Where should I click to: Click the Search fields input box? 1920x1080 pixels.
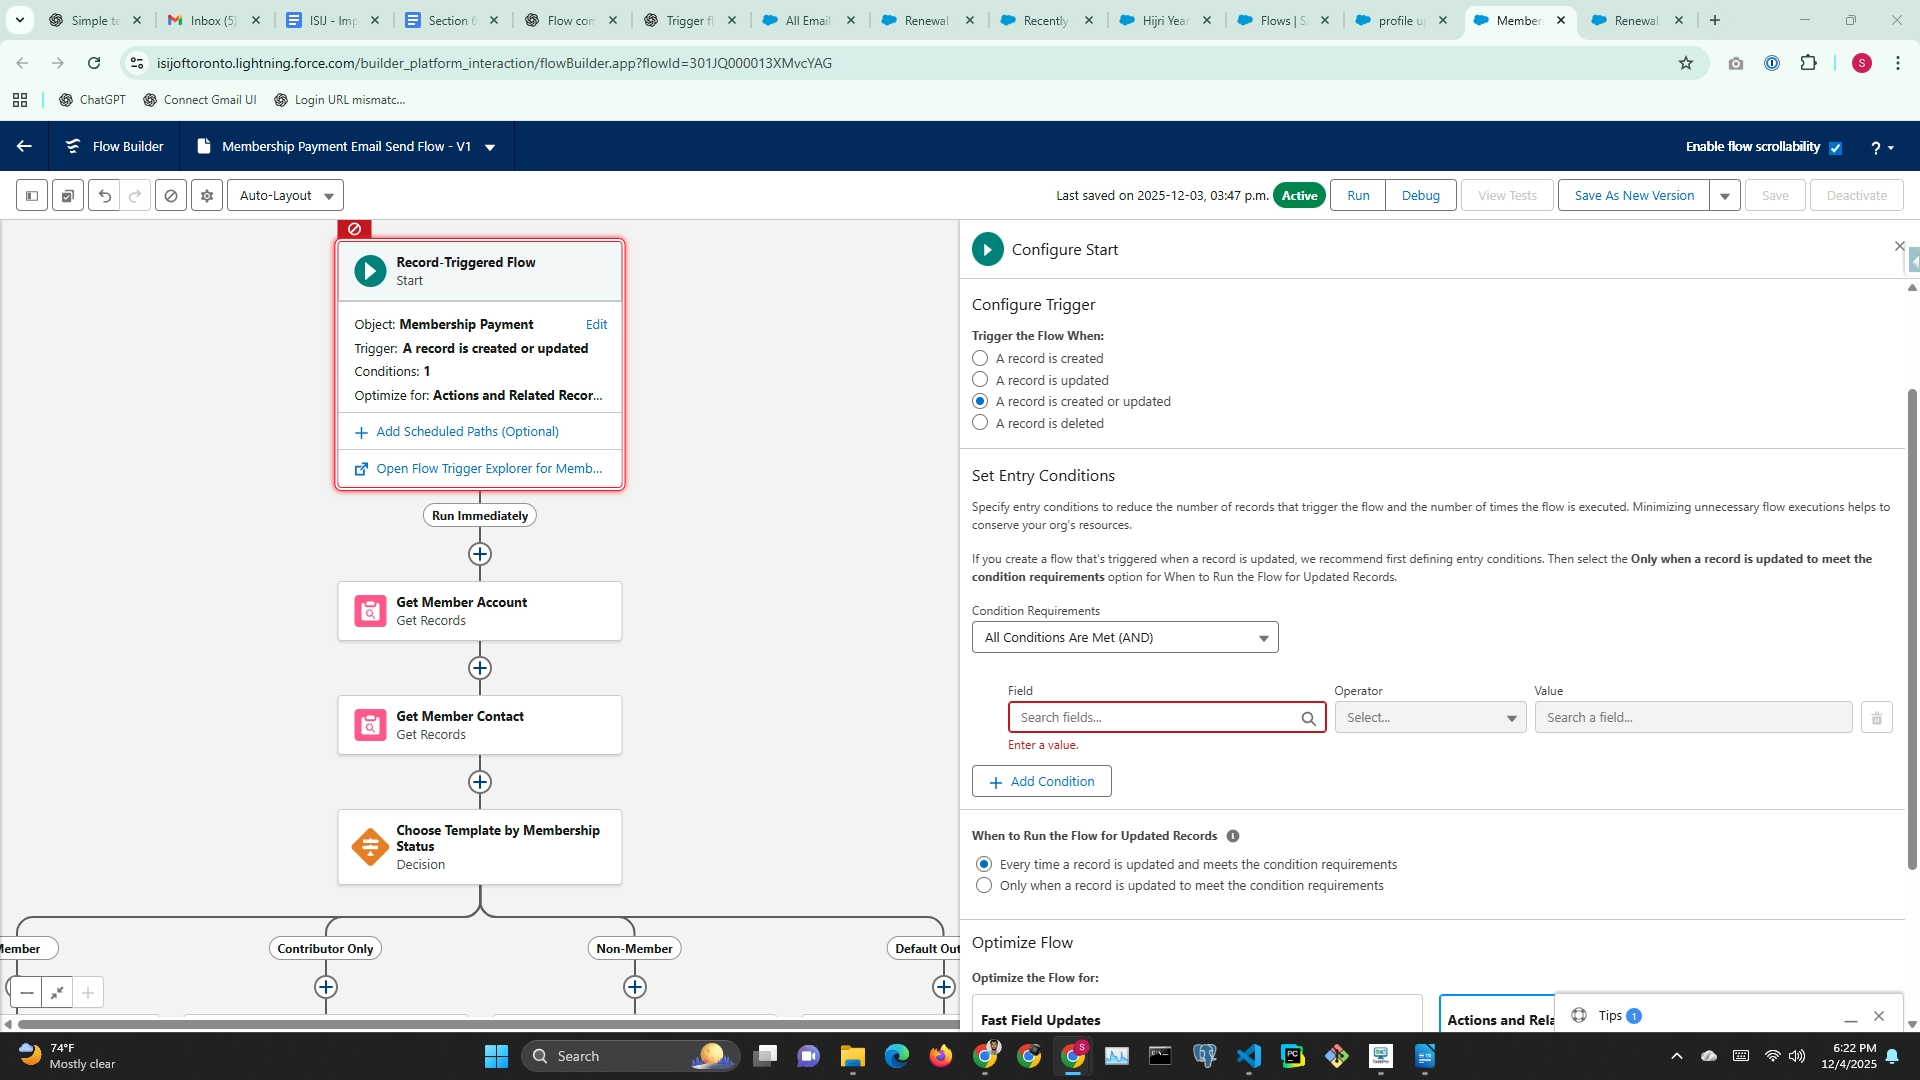(x=1155, y=718)
